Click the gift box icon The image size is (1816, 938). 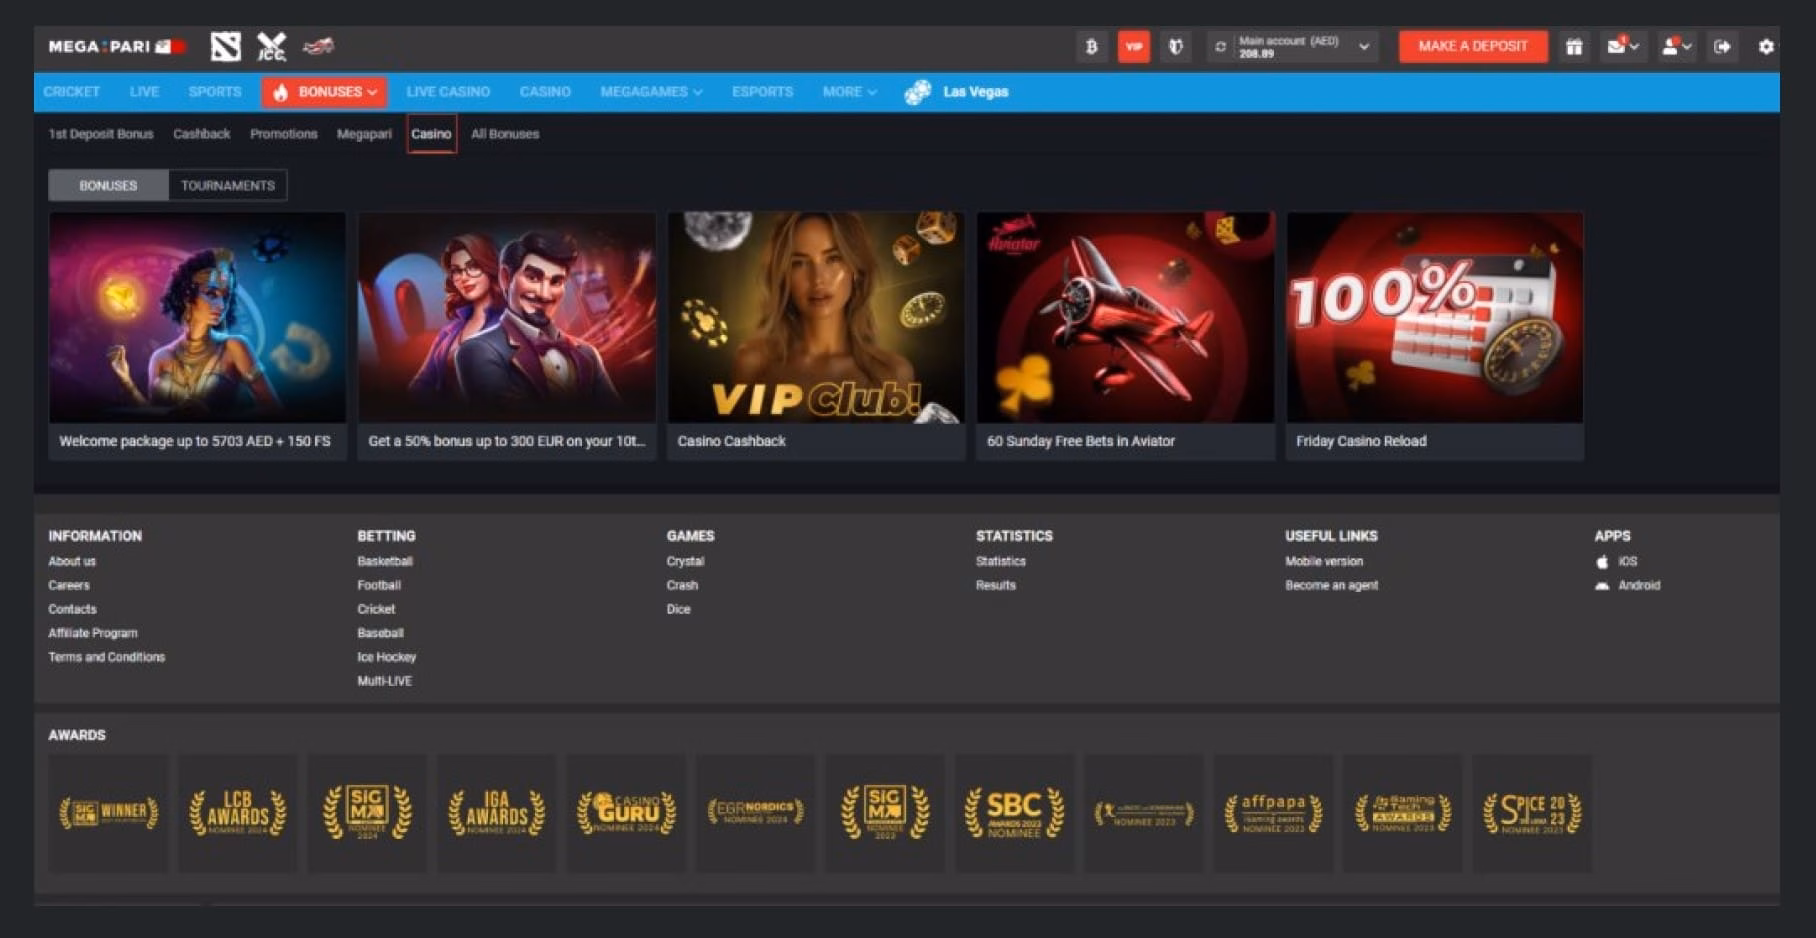1574,46
